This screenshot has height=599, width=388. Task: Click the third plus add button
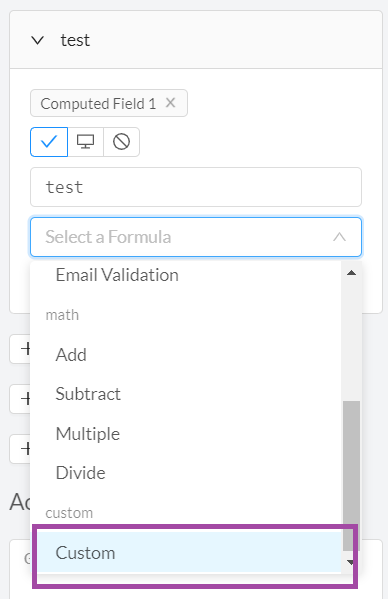20,448
